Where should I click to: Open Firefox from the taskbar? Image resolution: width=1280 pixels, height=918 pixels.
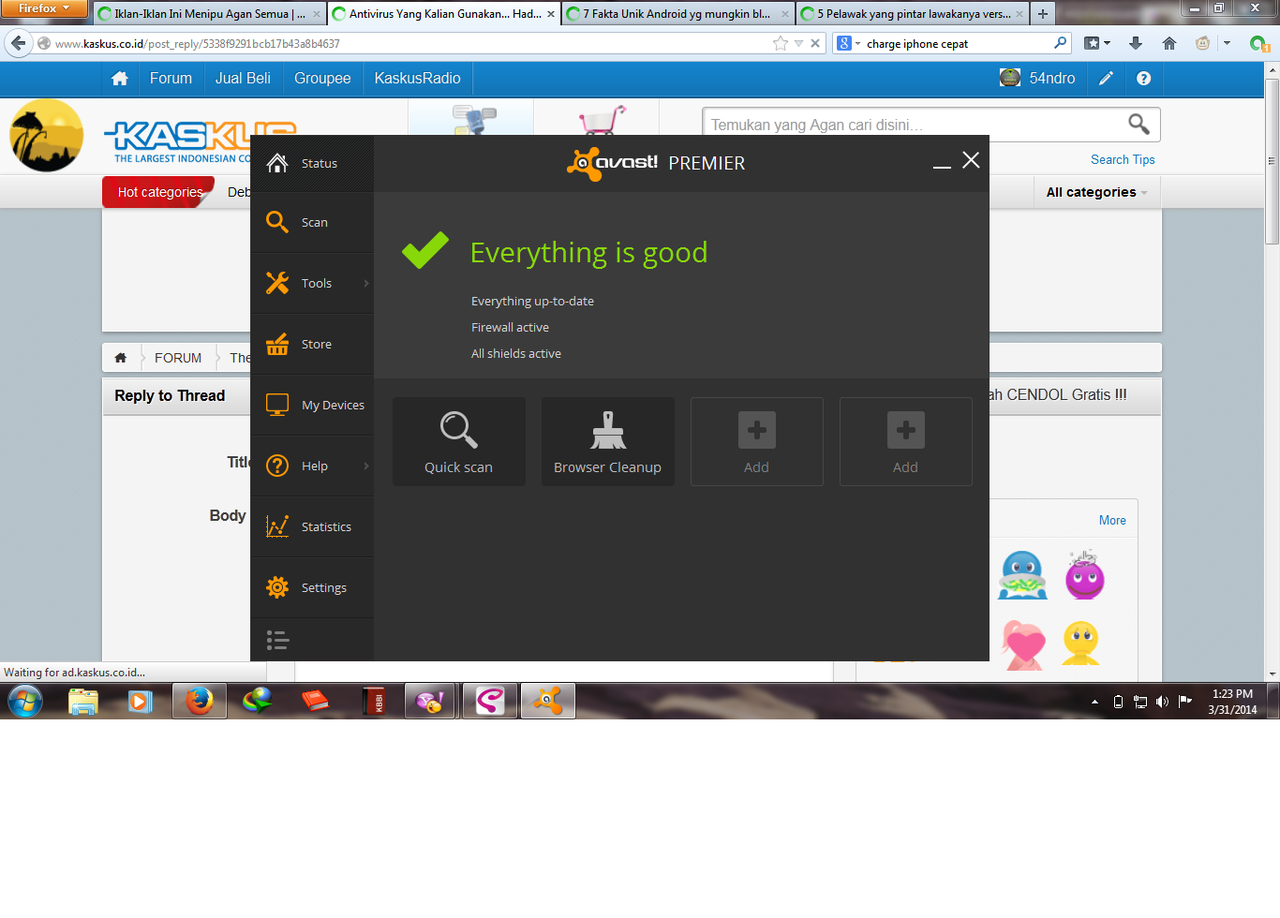199,701
